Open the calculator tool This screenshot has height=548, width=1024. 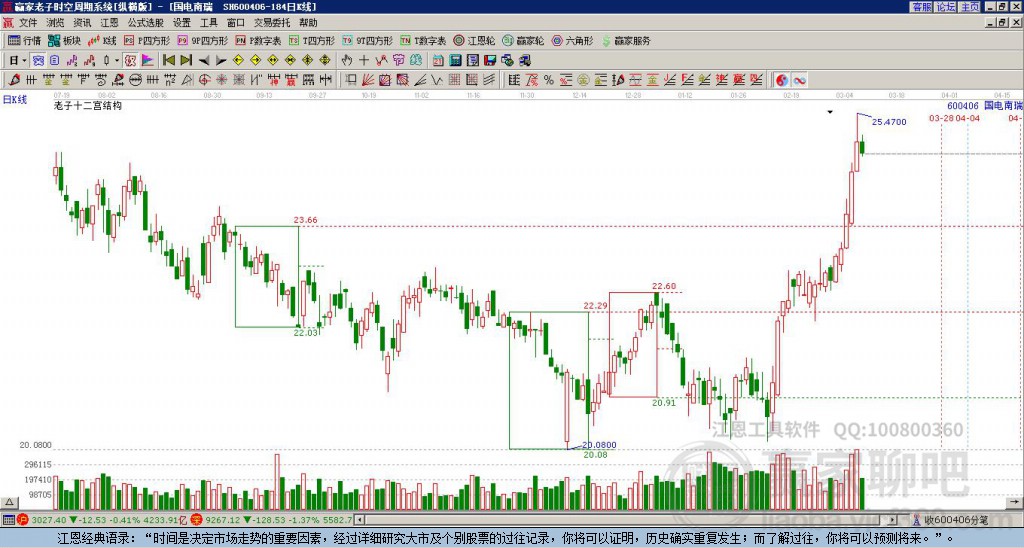tap(455, 60)
